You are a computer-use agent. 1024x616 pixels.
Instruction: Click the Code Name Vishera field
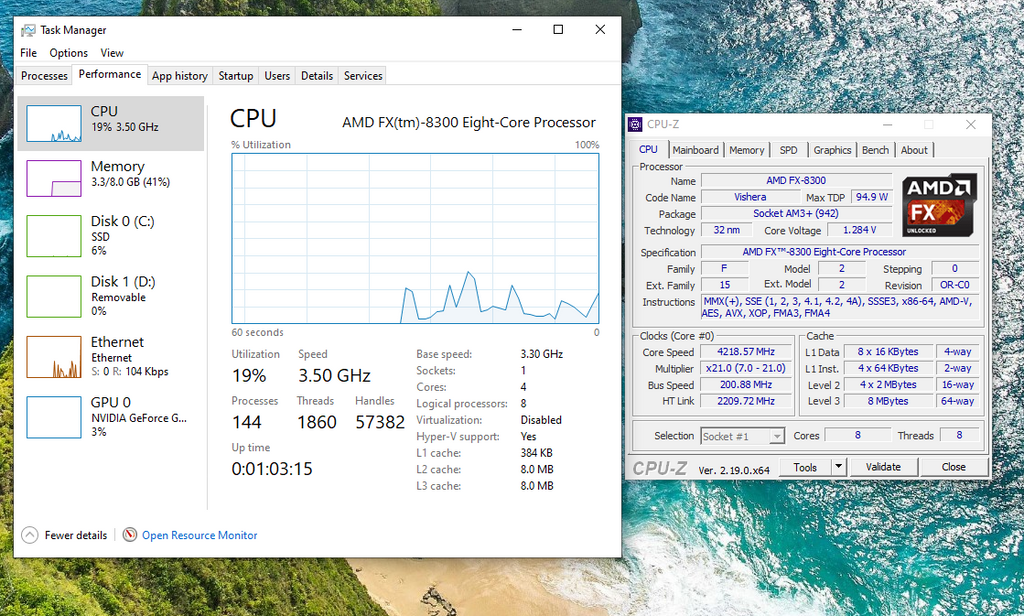tap(750, 197)
